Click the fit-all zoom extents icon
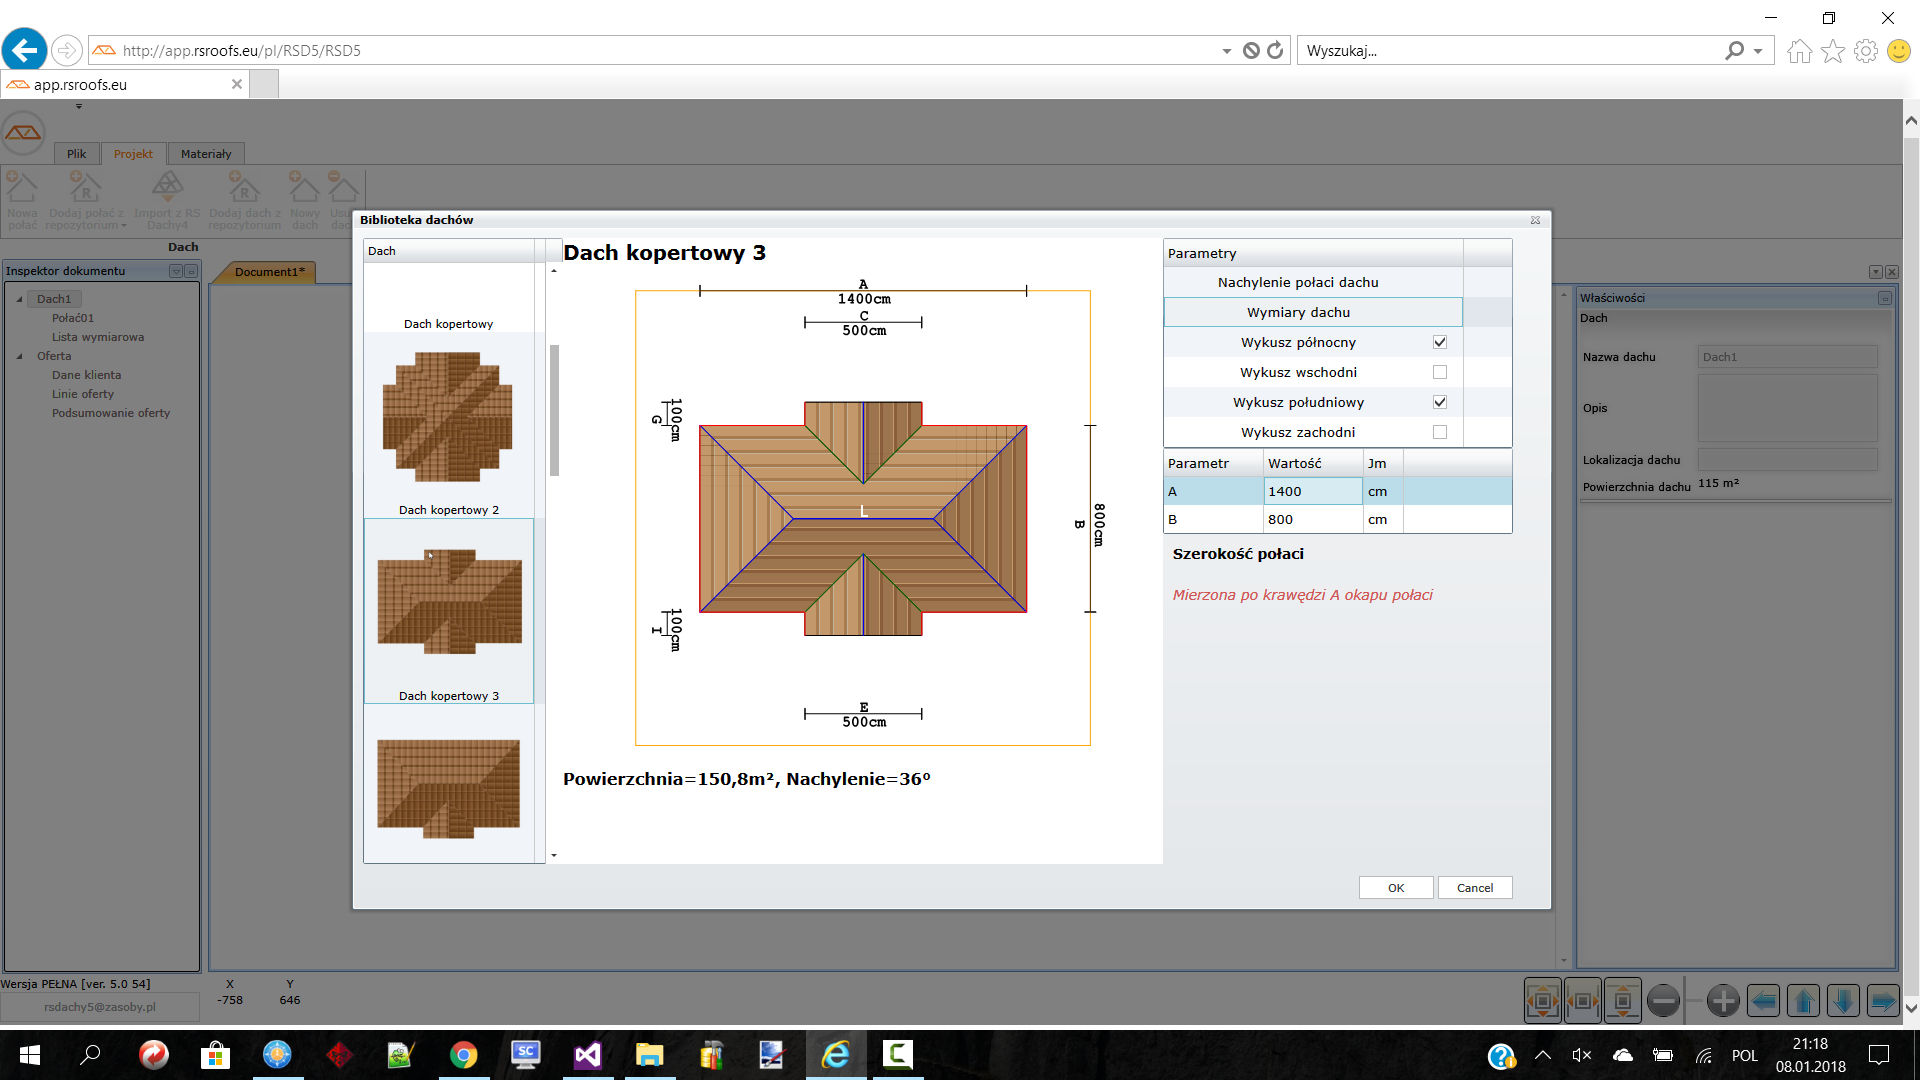This screenshot has height=1080, width=1920. pos(1542,1000)
